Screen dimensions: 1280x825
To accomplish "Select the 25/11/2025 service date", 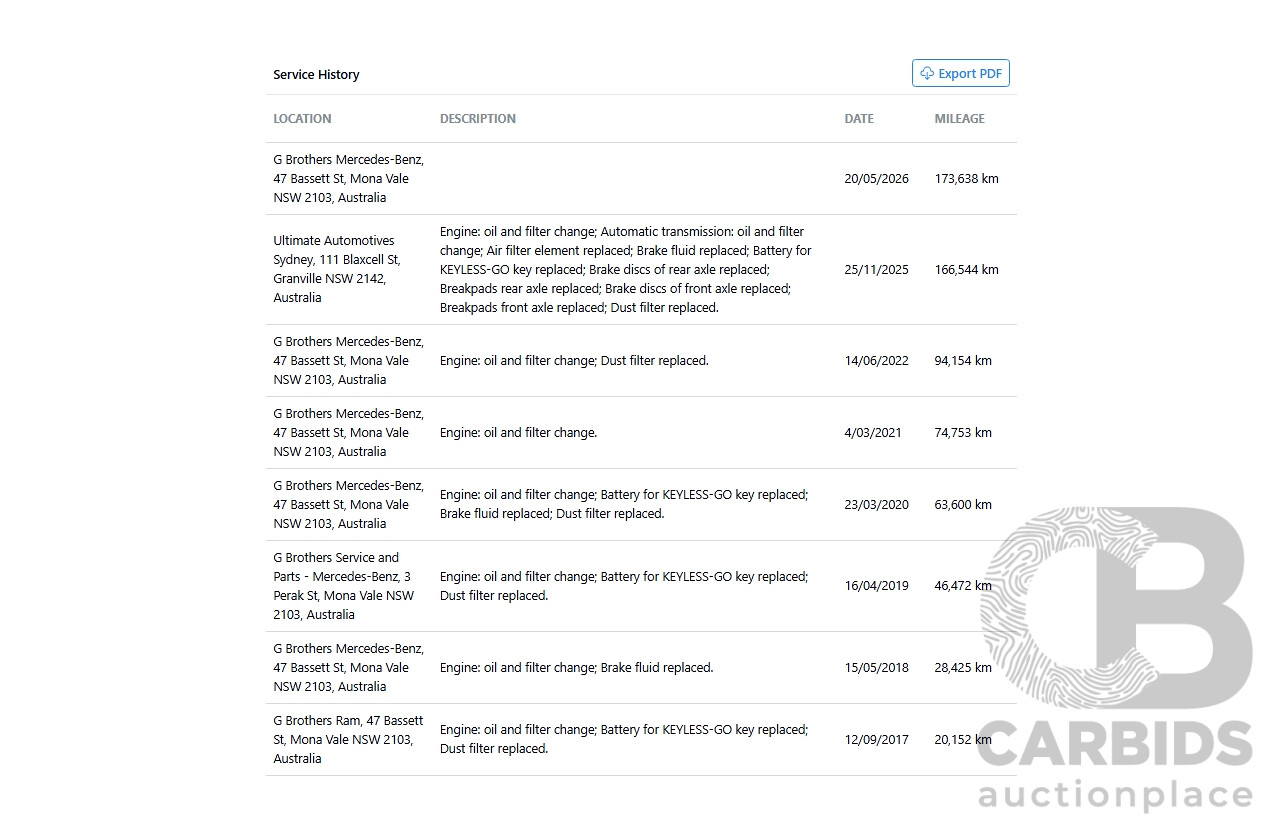I will 876,270.
